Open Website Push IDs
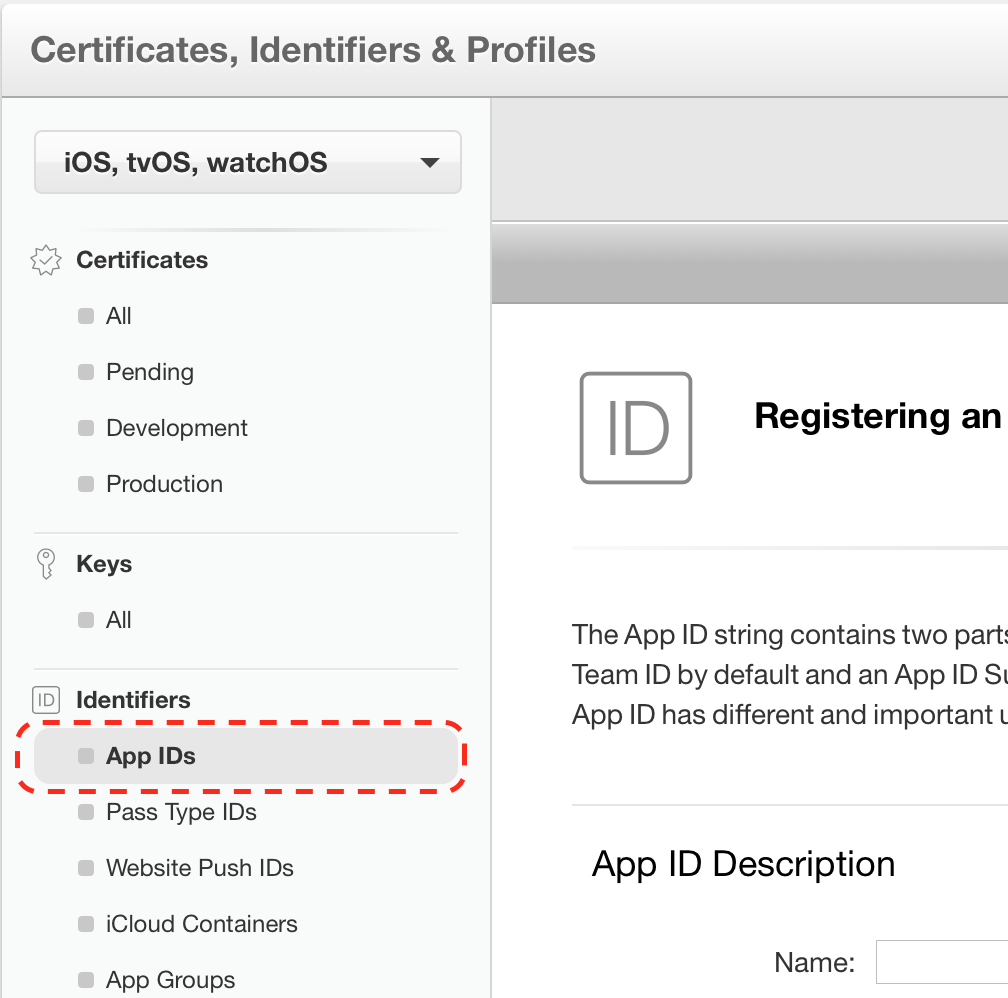 [200, 867]
